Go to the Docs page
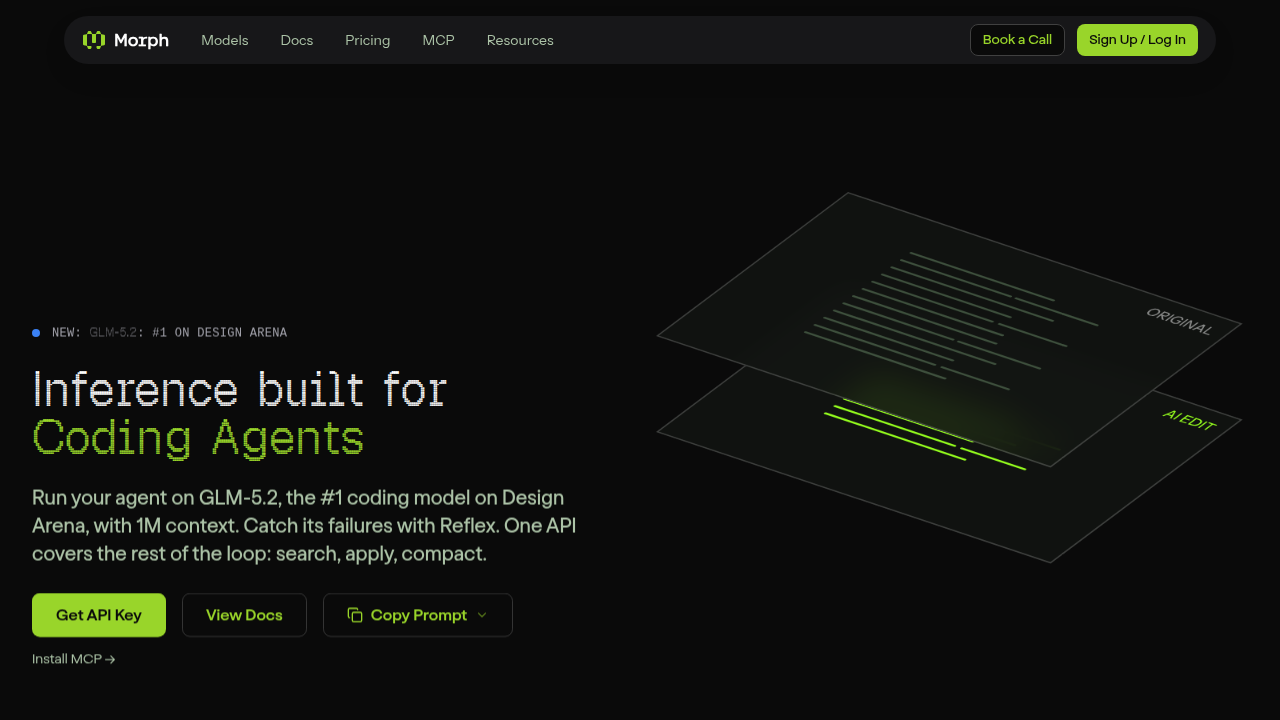 (297, 40)
